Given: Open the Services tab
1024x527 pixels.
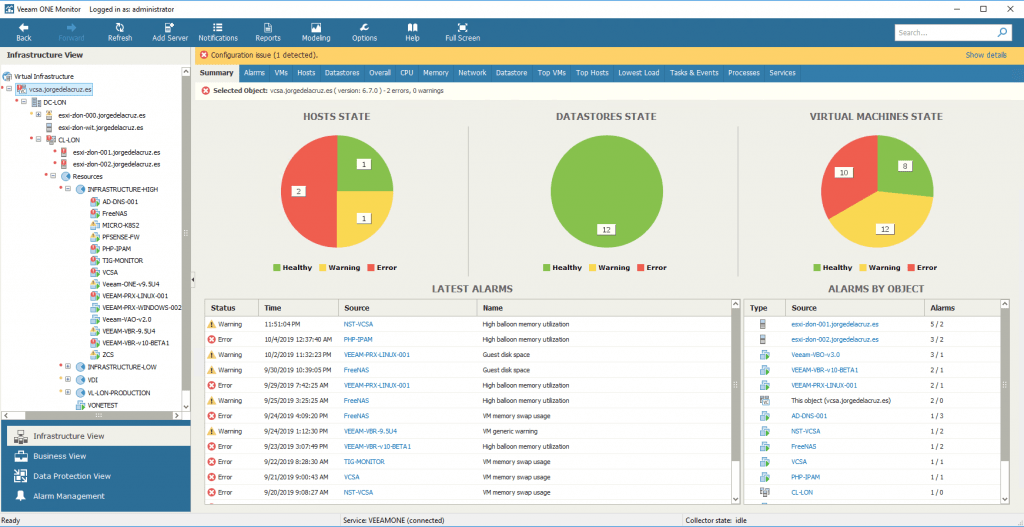Looking at the screenshot, I should 782,73.
